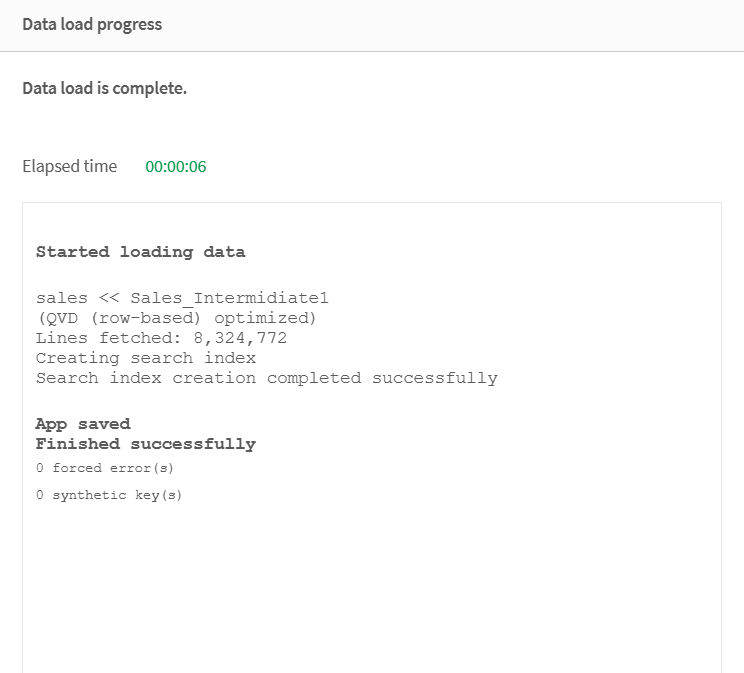Select the QVD row-based optimized line
The image size is (744, 673).
click(176, 318)
